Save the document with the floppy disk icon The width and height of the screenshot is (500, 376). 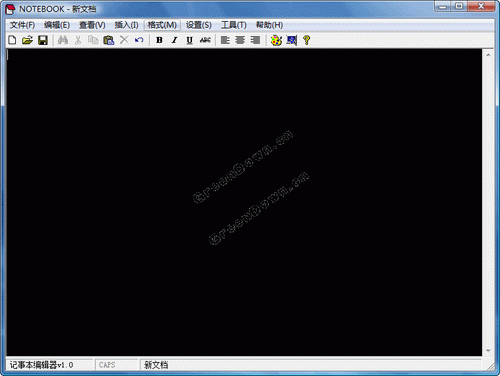43,40
